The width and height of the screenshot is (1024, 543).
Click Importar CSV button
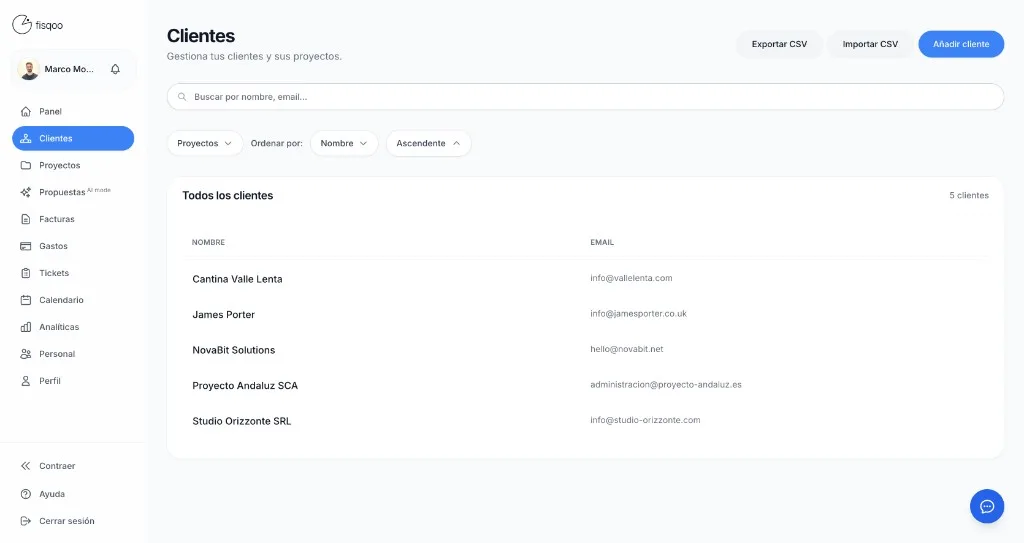(870, 44)
